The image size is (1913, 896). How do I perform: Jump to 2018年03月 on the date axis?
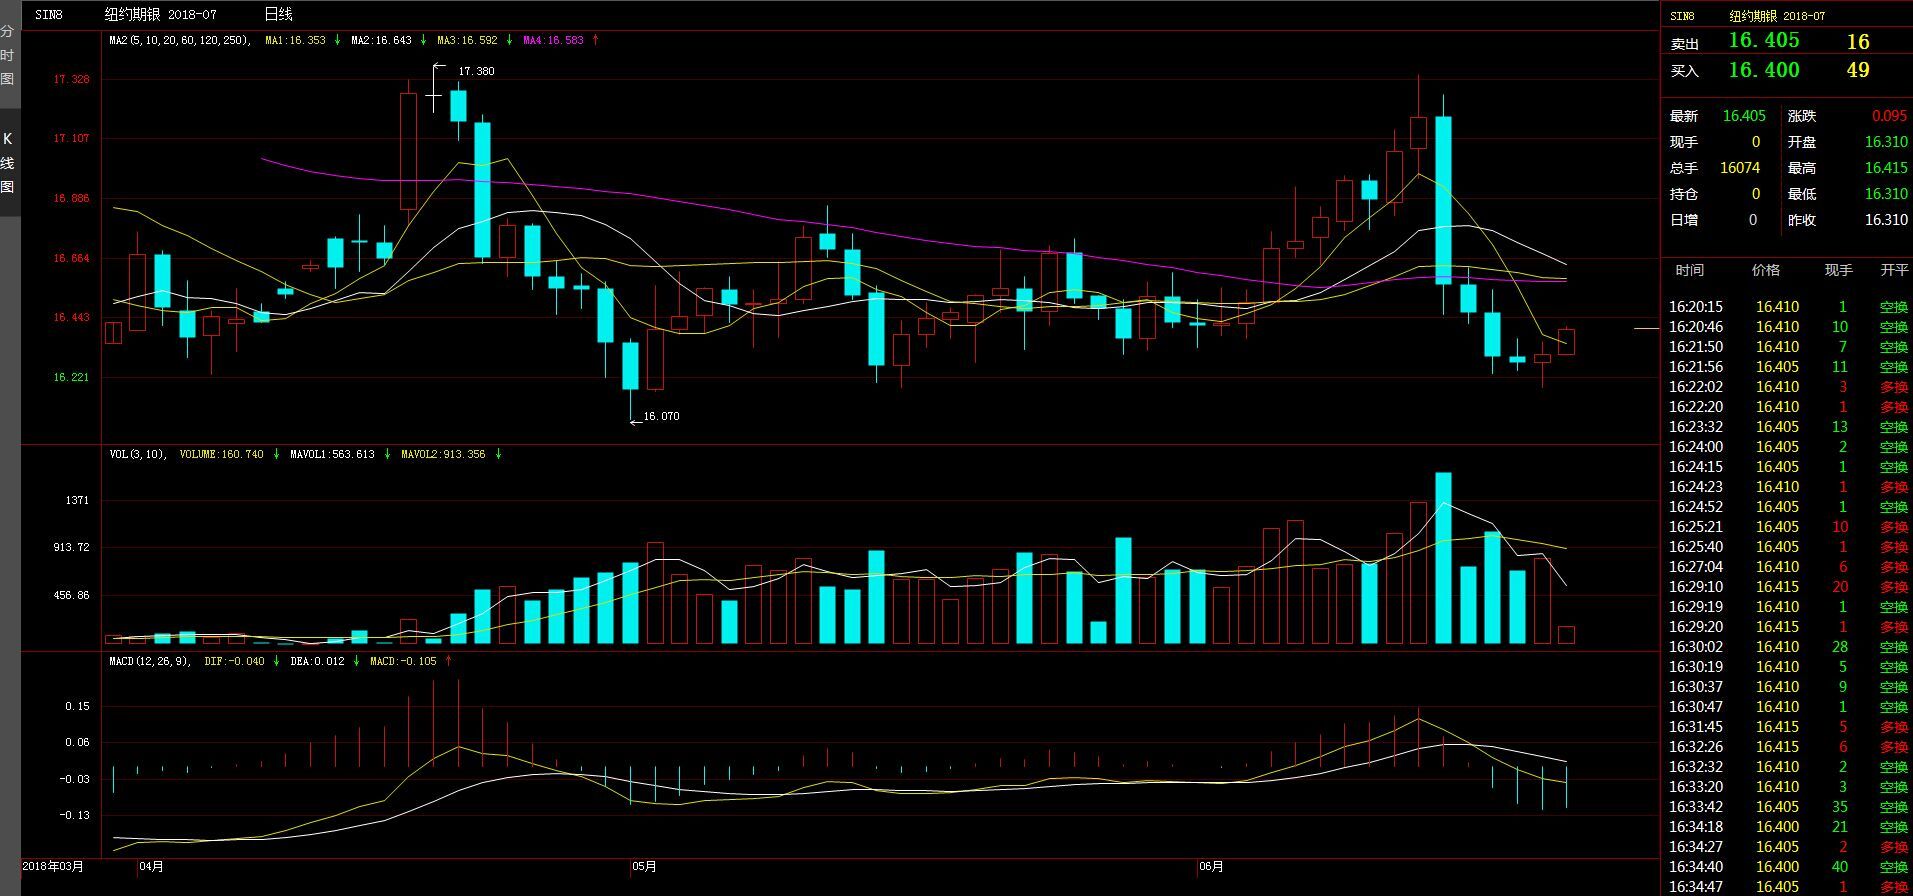coord(53,866)
